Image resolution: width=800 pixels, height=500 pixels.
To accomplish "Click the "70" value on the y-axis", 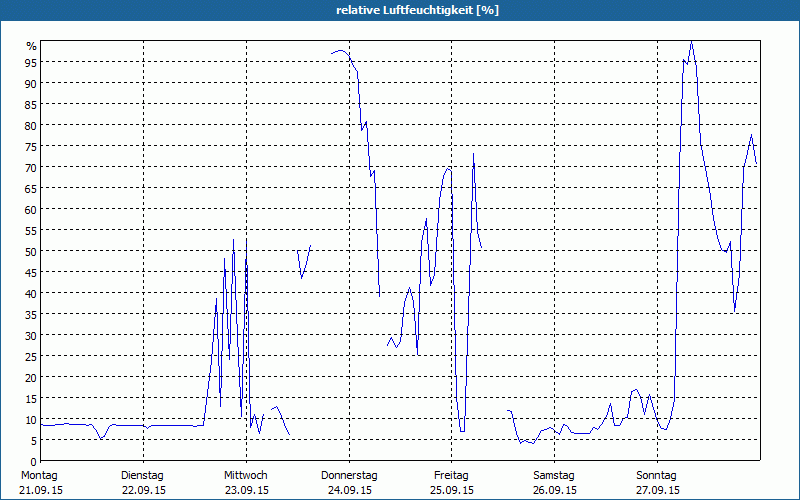I will pos(30,168).
